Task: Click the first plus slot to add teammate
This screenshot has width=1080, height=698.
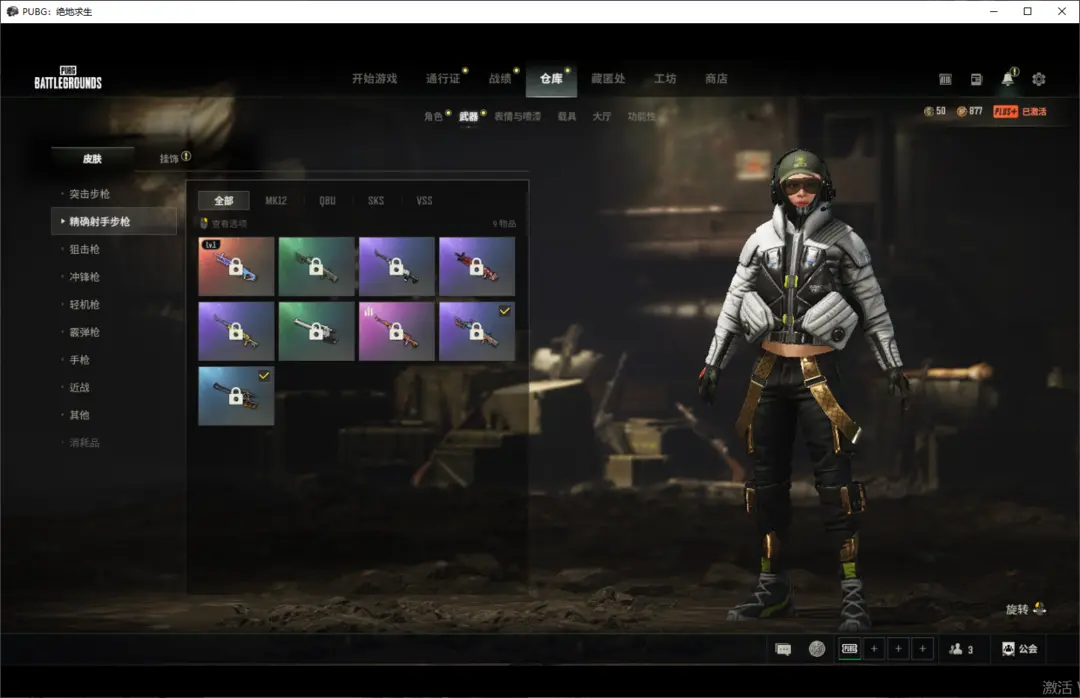Action: 875,649
